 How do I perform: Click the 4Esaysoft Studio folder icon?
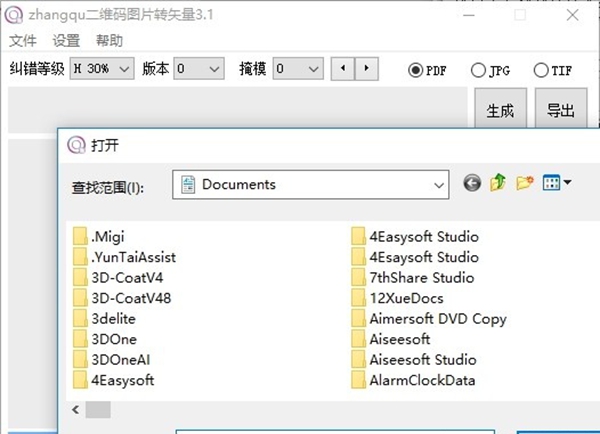coord(358,257)
